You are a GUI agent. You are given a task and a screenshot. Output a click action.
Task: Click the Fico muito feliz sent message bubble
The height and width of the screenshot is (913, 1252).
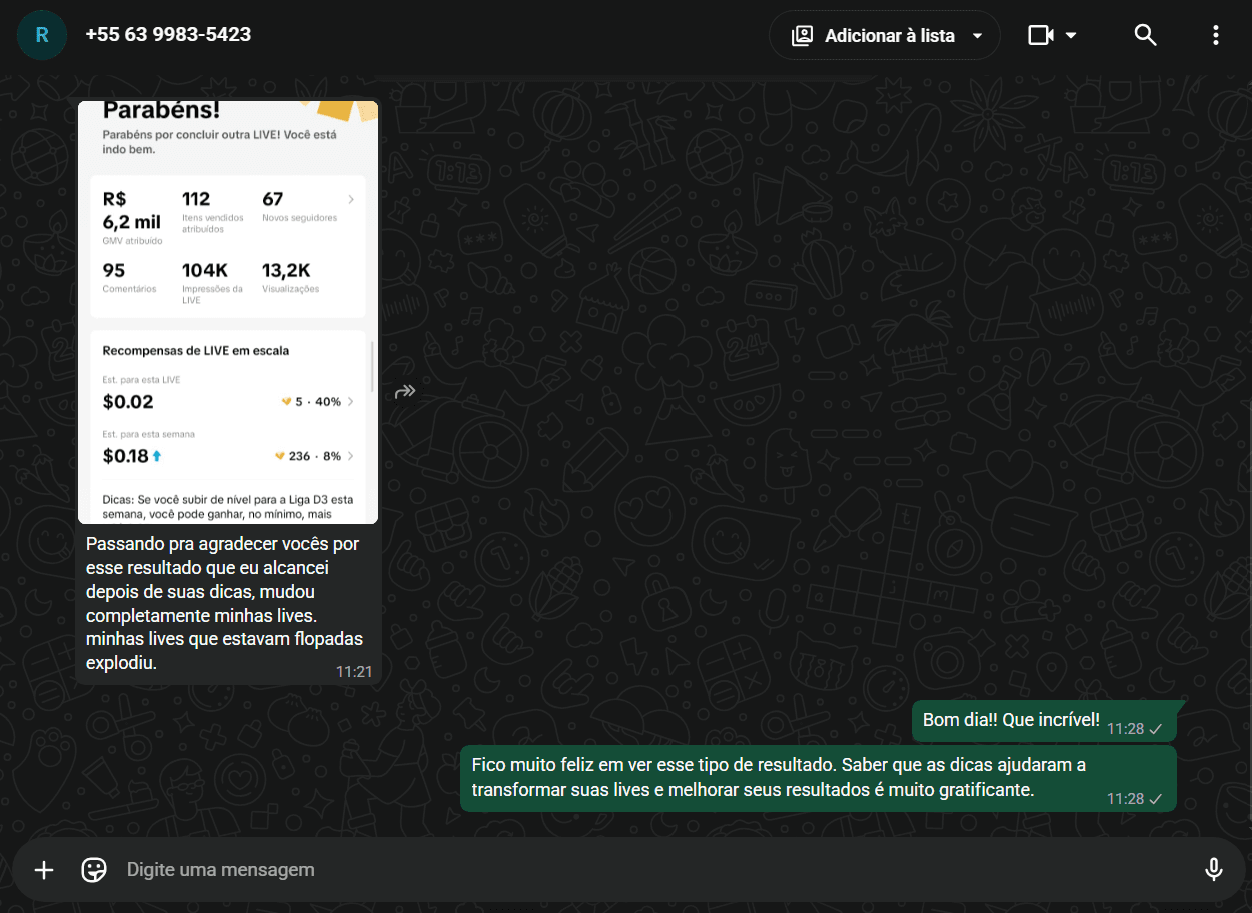click(818, 778)
